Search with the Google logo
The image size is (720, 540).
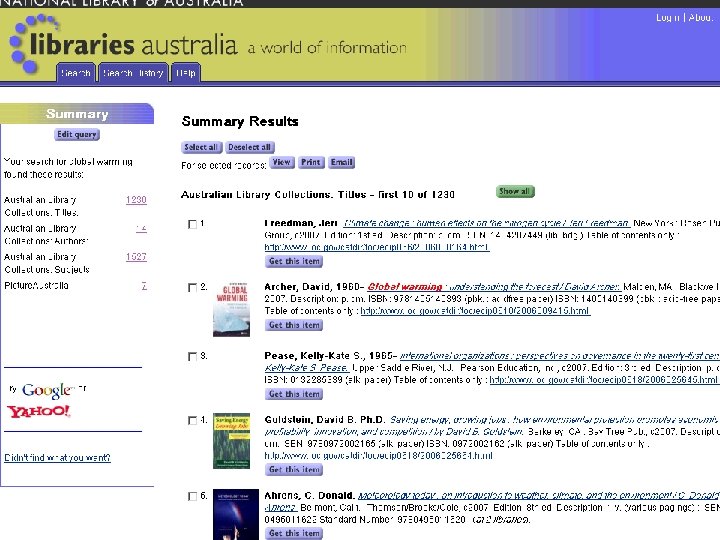click(x=48, y=390)
